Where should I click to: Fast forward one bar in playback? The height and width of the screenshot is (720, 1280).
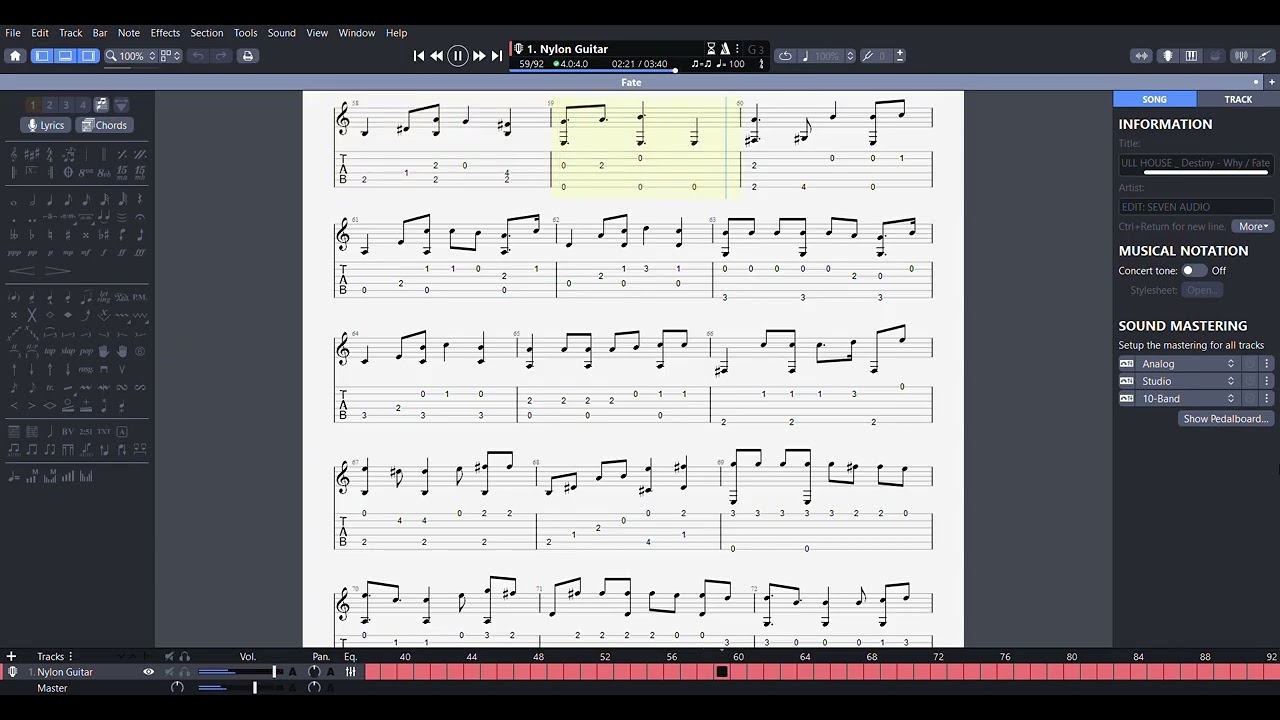click(x=479, y=56)
